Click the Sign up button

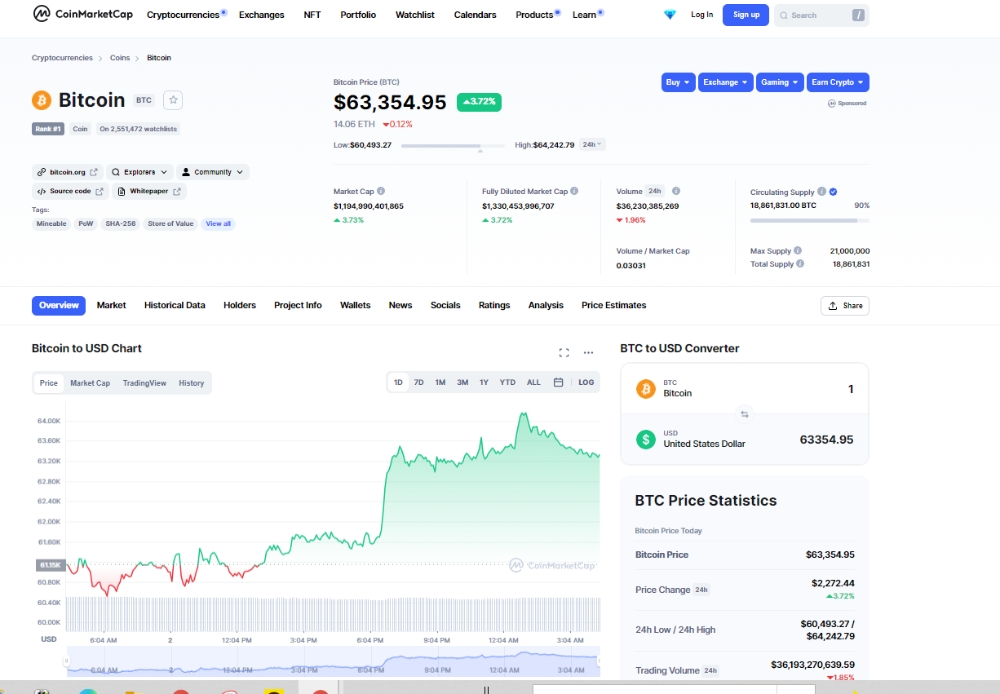746,15
